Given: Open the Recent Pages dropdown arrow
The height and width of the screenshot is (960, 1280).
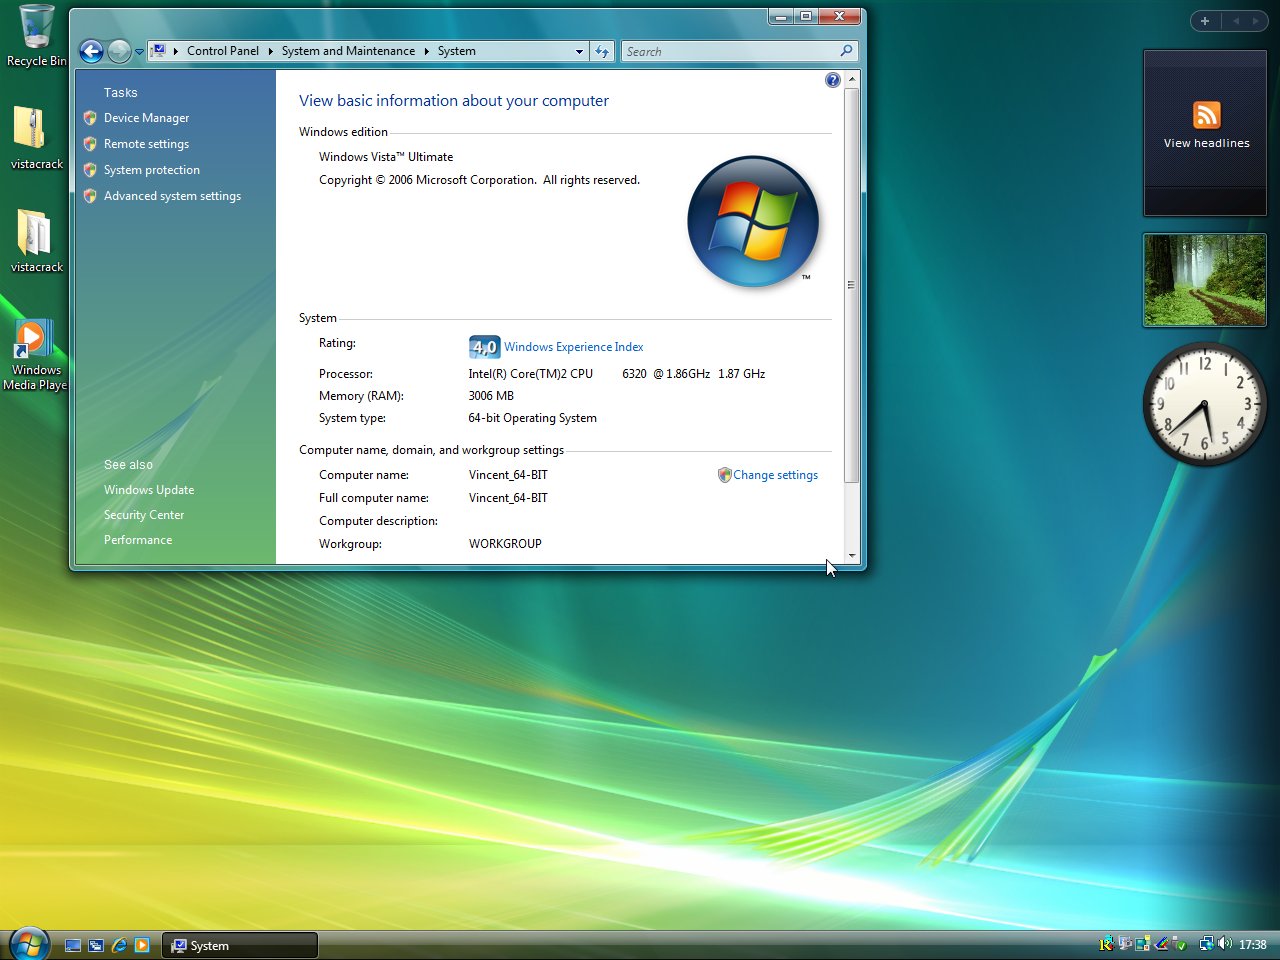Looking at the screenshot, I should [139, 52].
